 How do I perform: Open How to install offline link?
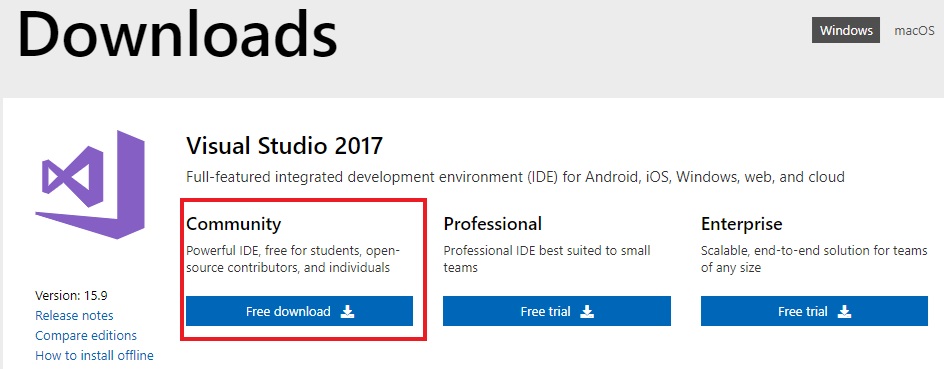point(95,355)
